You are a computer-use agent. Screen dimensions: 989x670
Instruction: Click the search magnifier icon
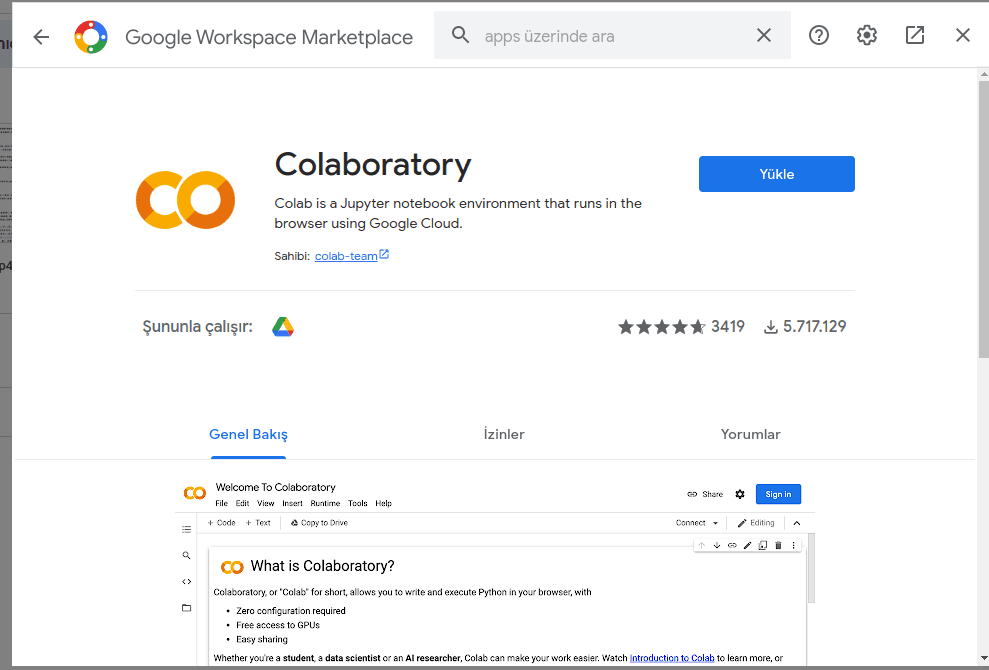tap(460, 35)
